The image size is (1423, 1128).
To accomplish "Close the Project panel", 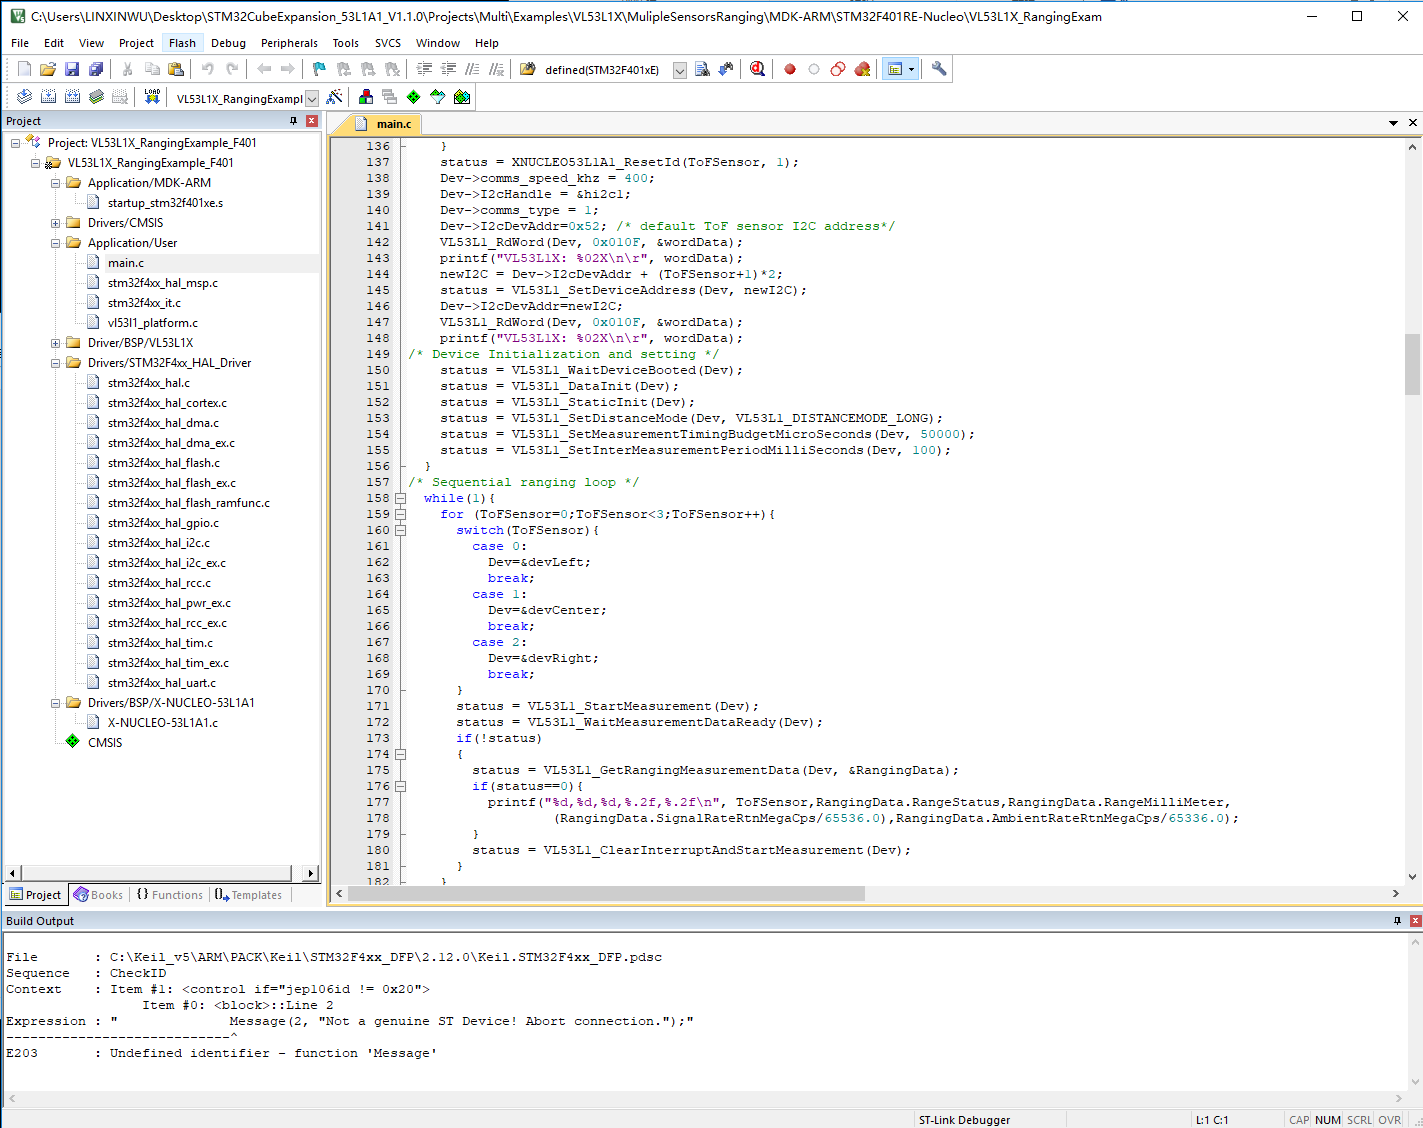I will (x=312, y=121).
